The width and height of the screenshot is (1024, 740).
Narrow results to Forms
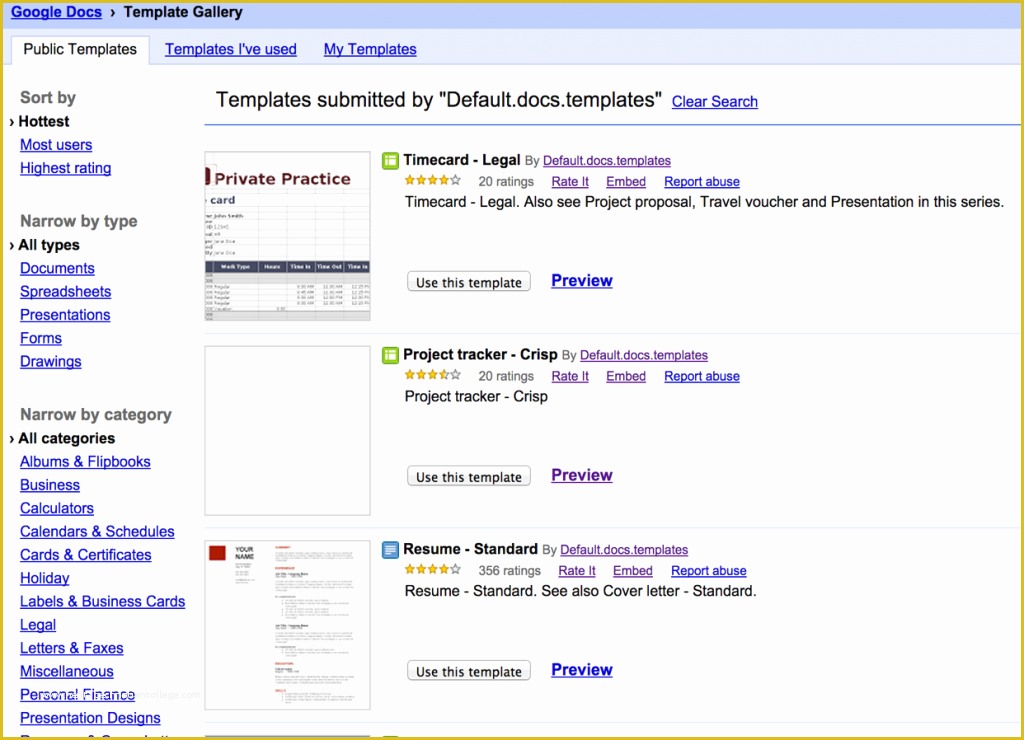41,338
